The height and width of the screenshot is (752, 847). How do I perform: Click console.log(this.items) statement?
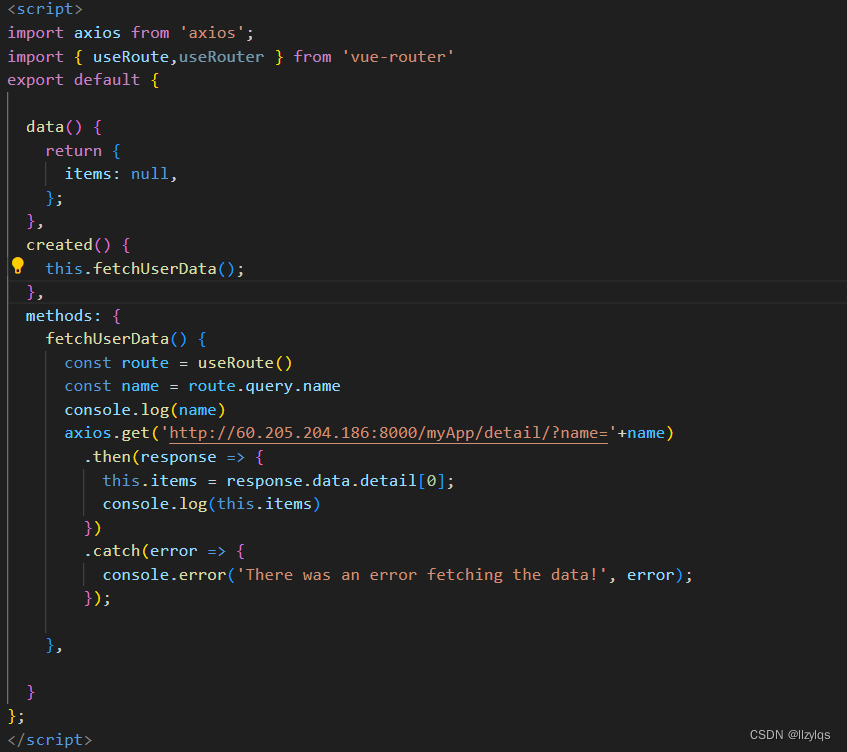pos(212,504)
